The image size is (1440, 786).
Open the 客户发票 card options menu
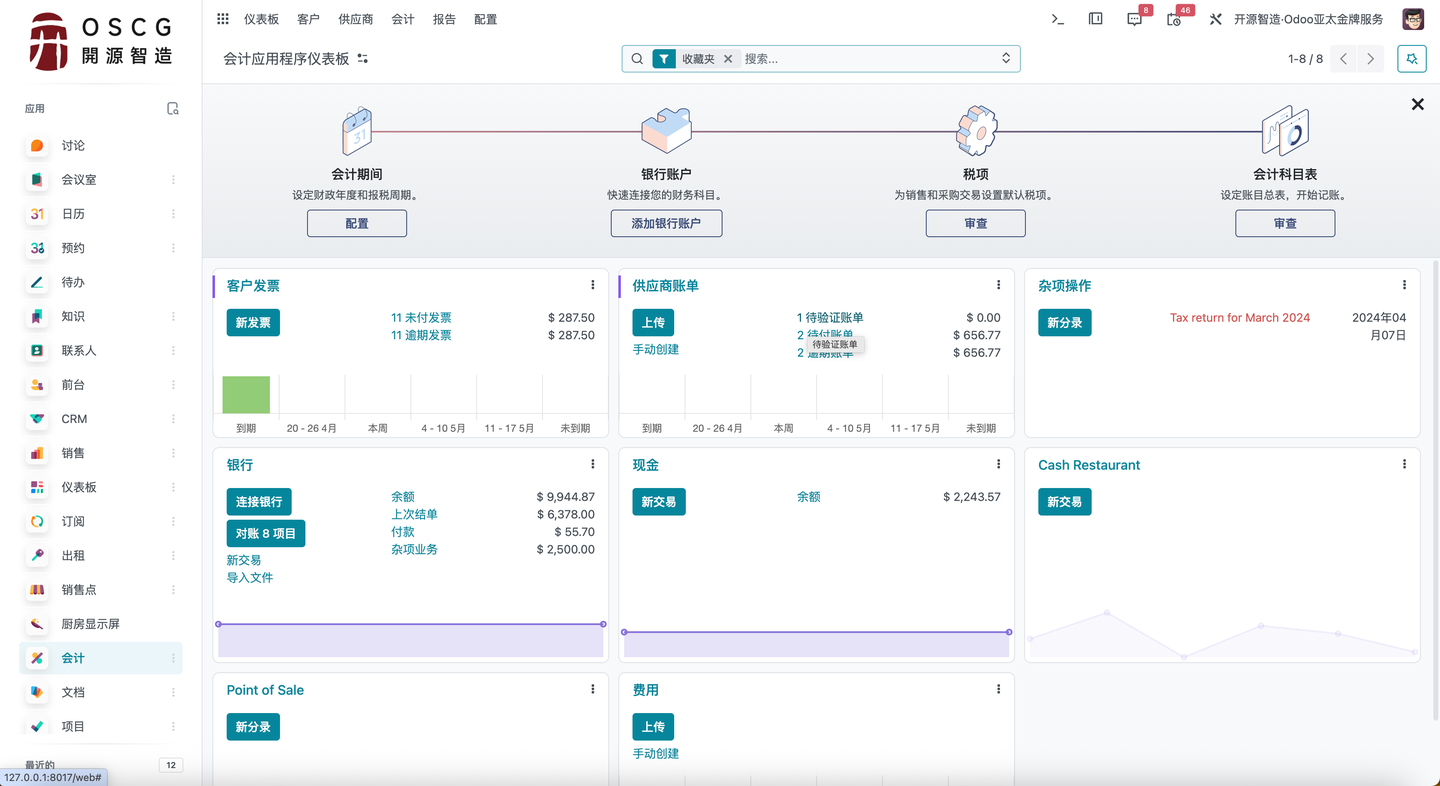[x=593, y=284]
